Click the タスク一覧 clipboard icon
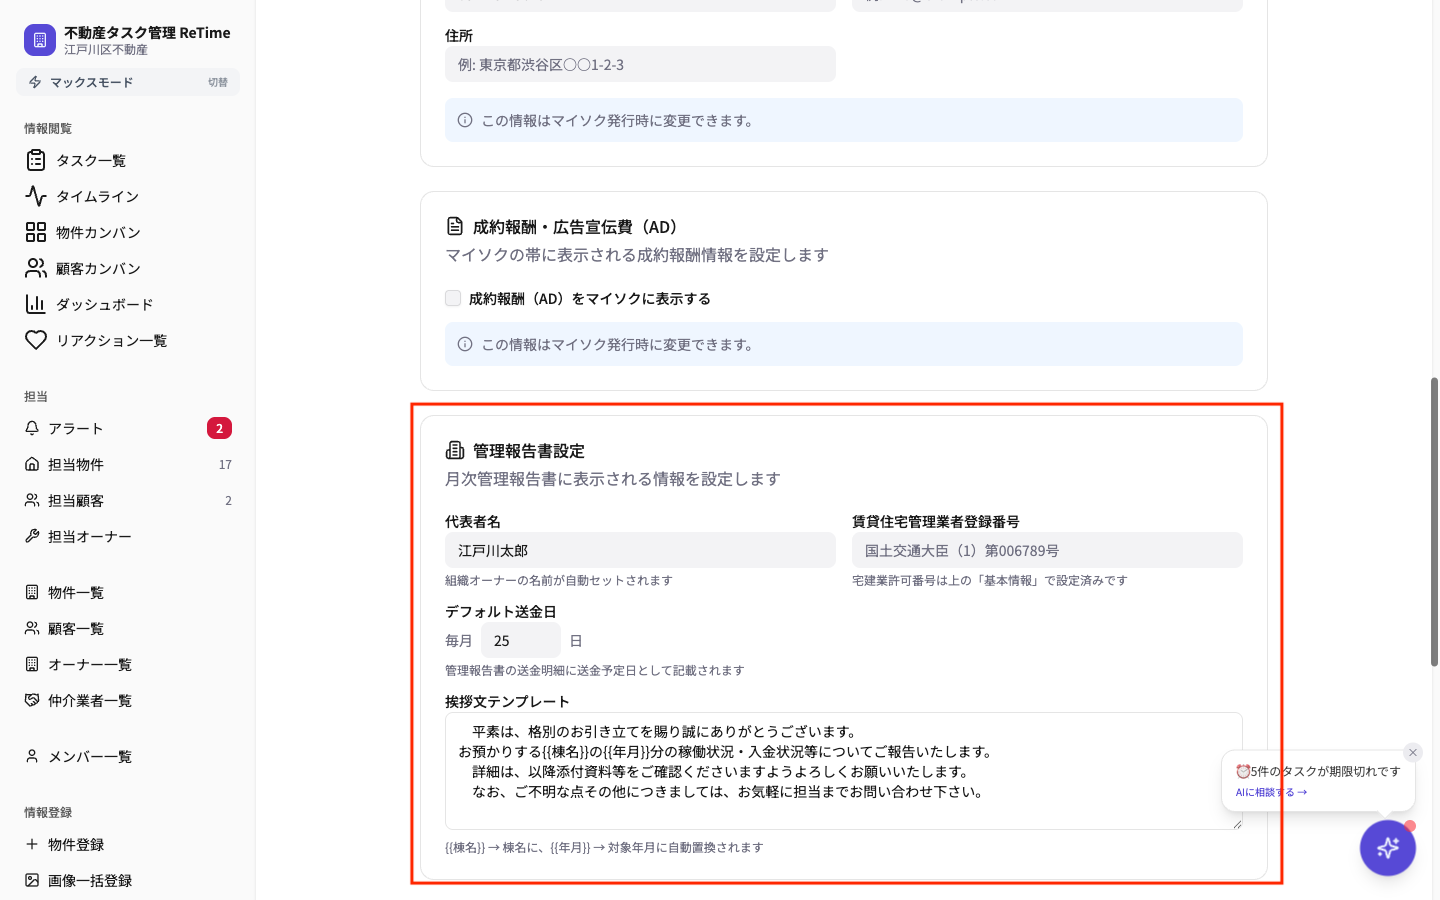1440x900 pixels. [36, 160]
